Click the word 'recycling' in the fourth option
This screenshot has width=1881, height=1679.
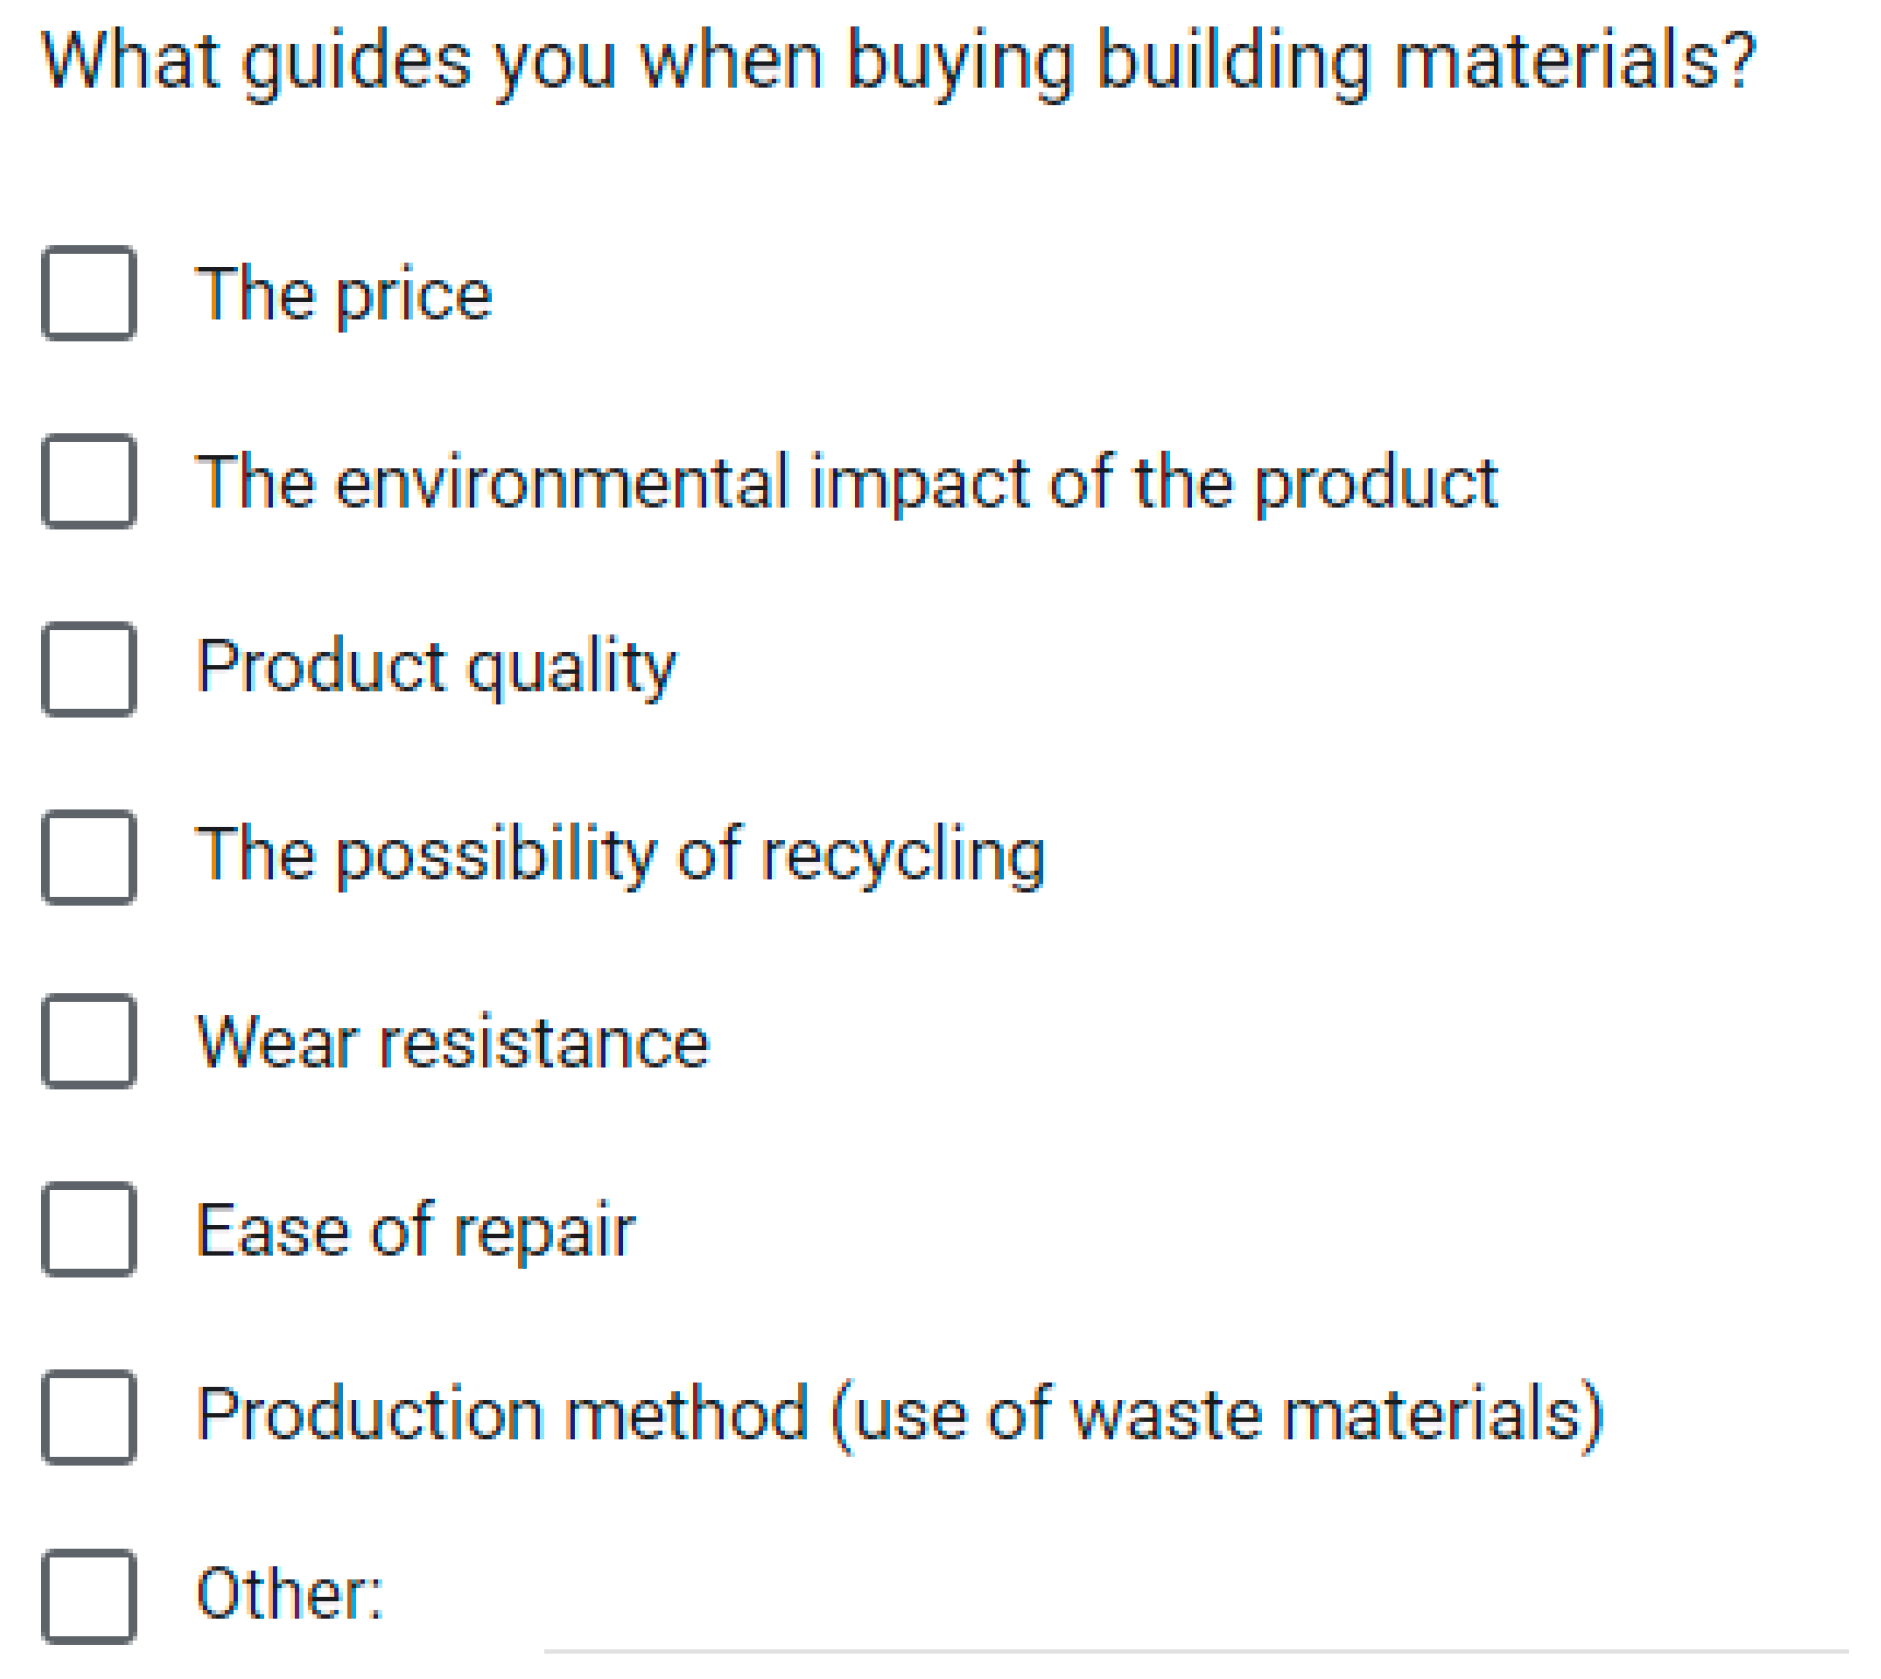tap(903, 857)
